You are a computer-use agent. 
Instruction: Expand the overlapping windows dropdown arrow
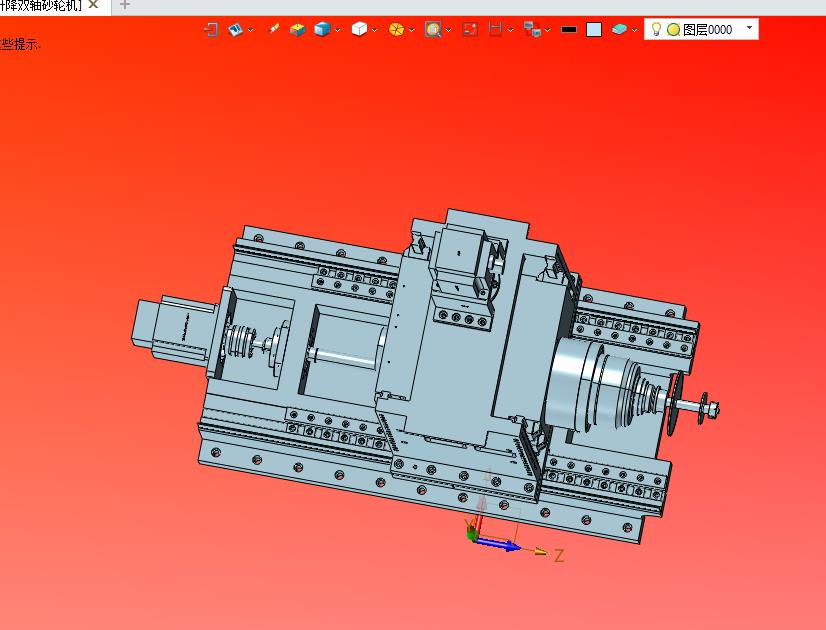[x=547, y=30]
